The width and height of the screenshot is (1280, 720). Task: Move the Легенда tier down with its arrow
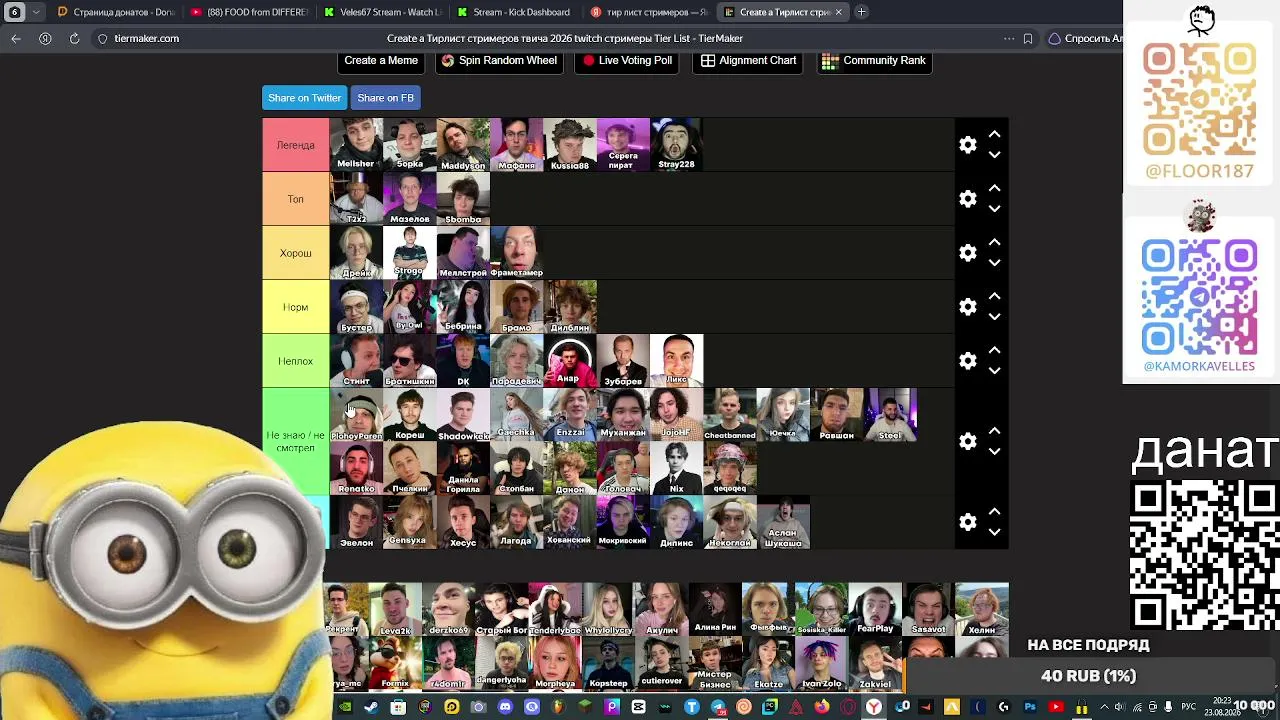pos(994,155)
